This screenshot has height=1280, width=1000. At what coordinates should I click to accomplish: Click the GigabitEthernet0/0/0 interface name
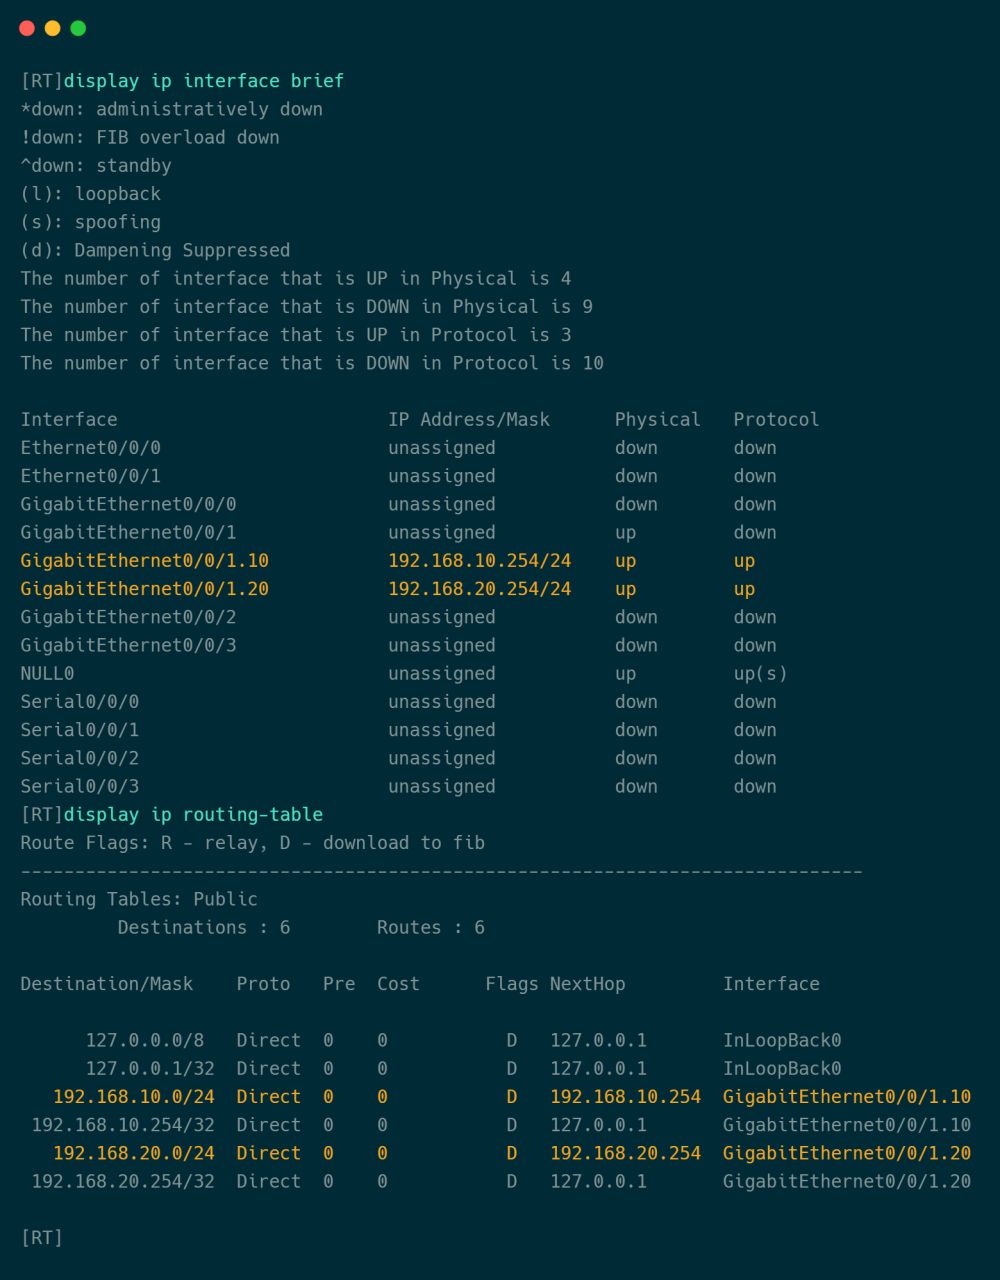click(x=129, y=504)
